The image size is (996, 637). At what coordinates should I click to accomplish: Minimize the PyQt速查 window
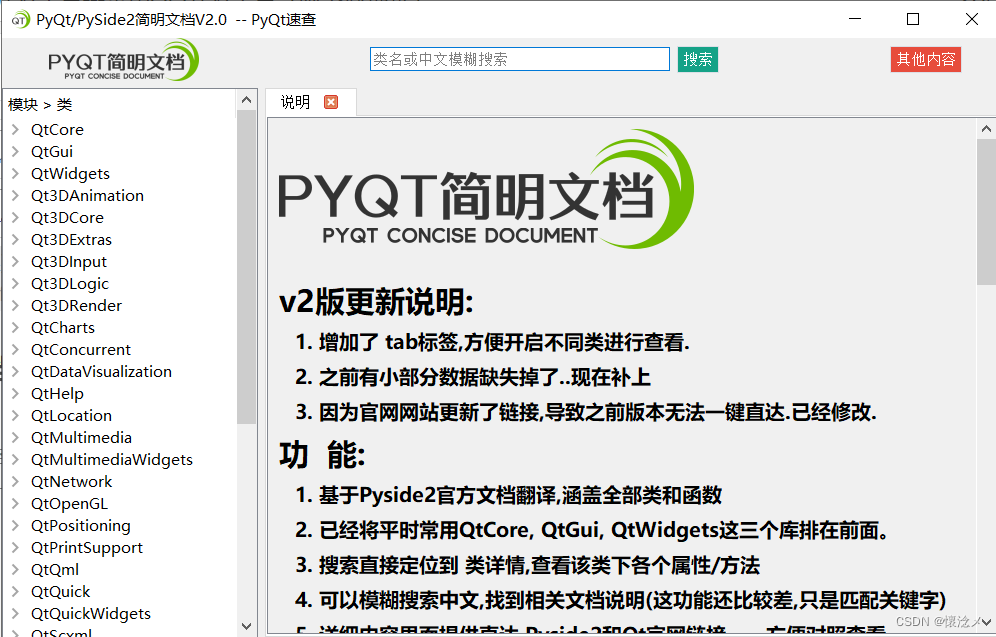pyautogui.click(x=855, y=19)
